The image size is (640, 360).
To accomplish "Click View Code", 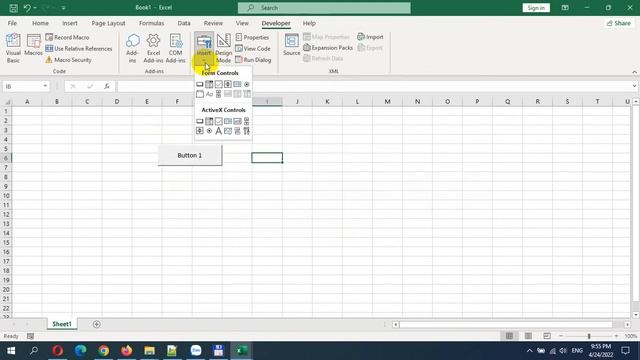I will tap(253, 49).
